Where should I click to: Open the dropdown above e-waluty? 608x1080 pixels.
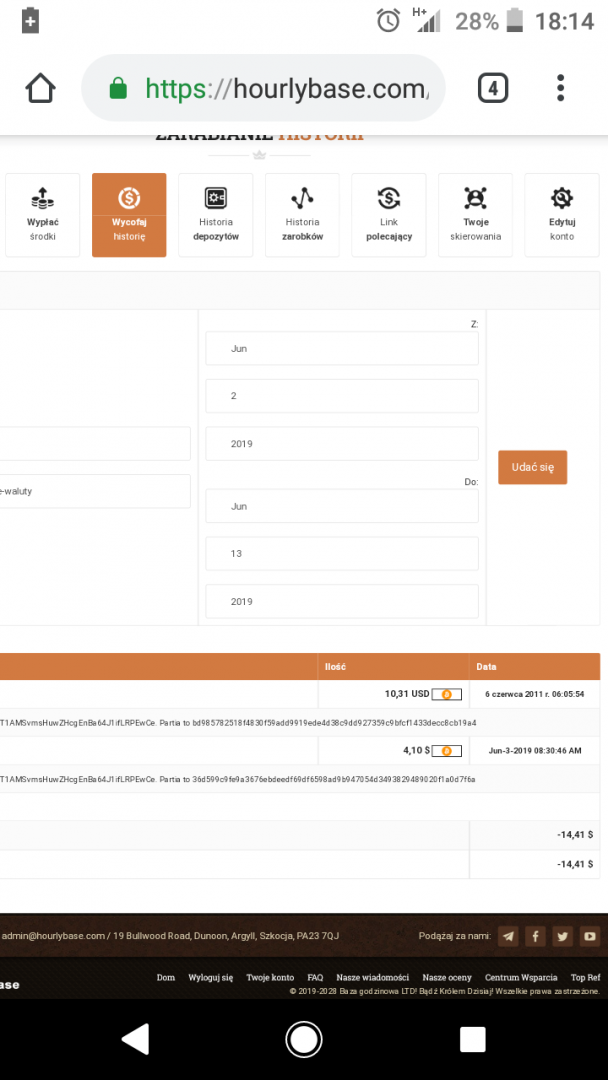pyautogui.click(x=95, y=444)
